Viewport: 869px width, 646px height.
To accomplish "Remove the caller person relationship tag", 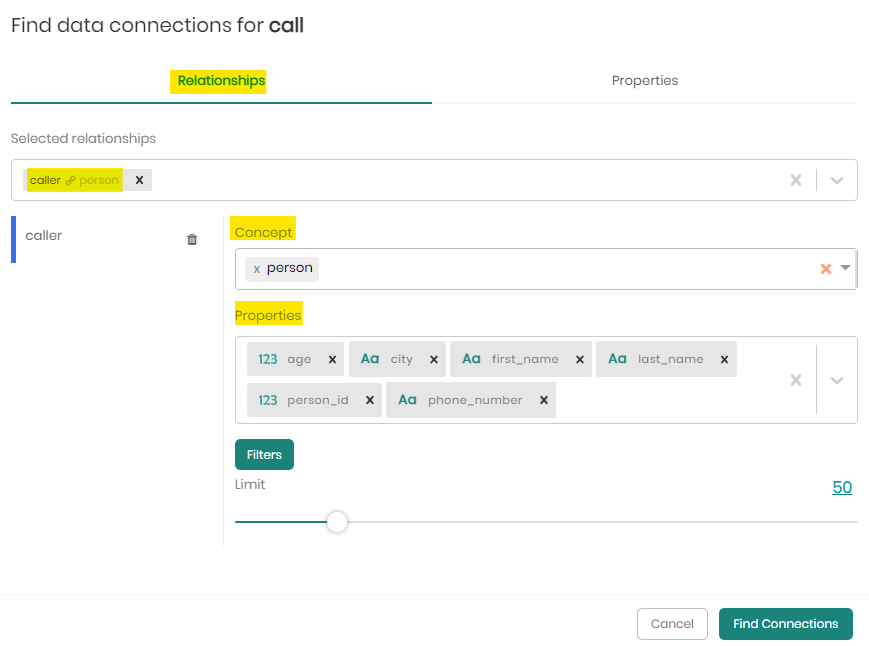I will (139, 180).
